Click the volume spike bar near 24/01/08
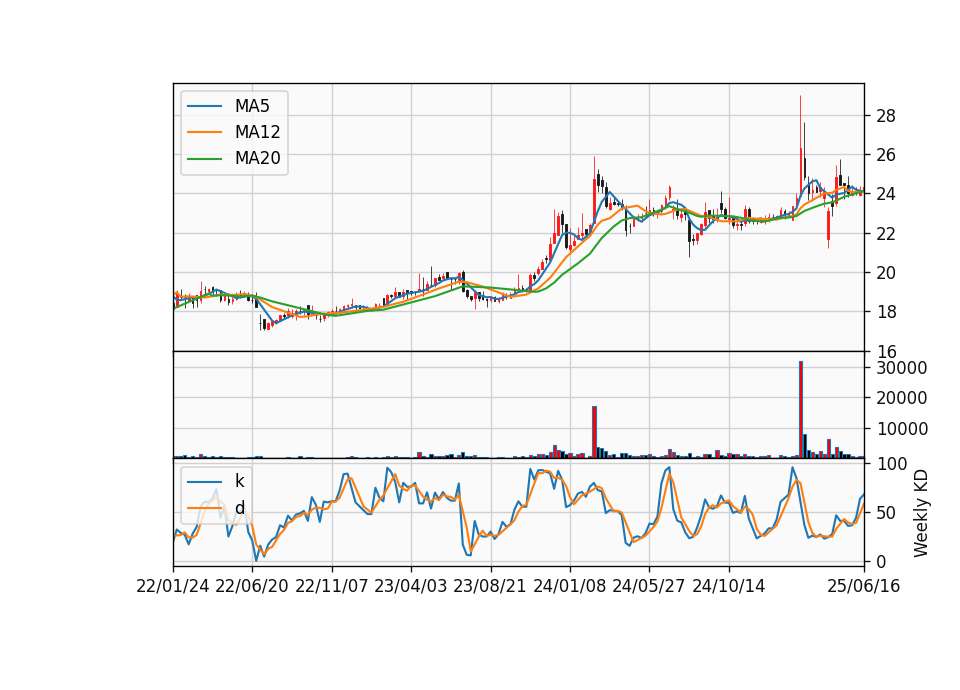 click(x=594, y=432)
